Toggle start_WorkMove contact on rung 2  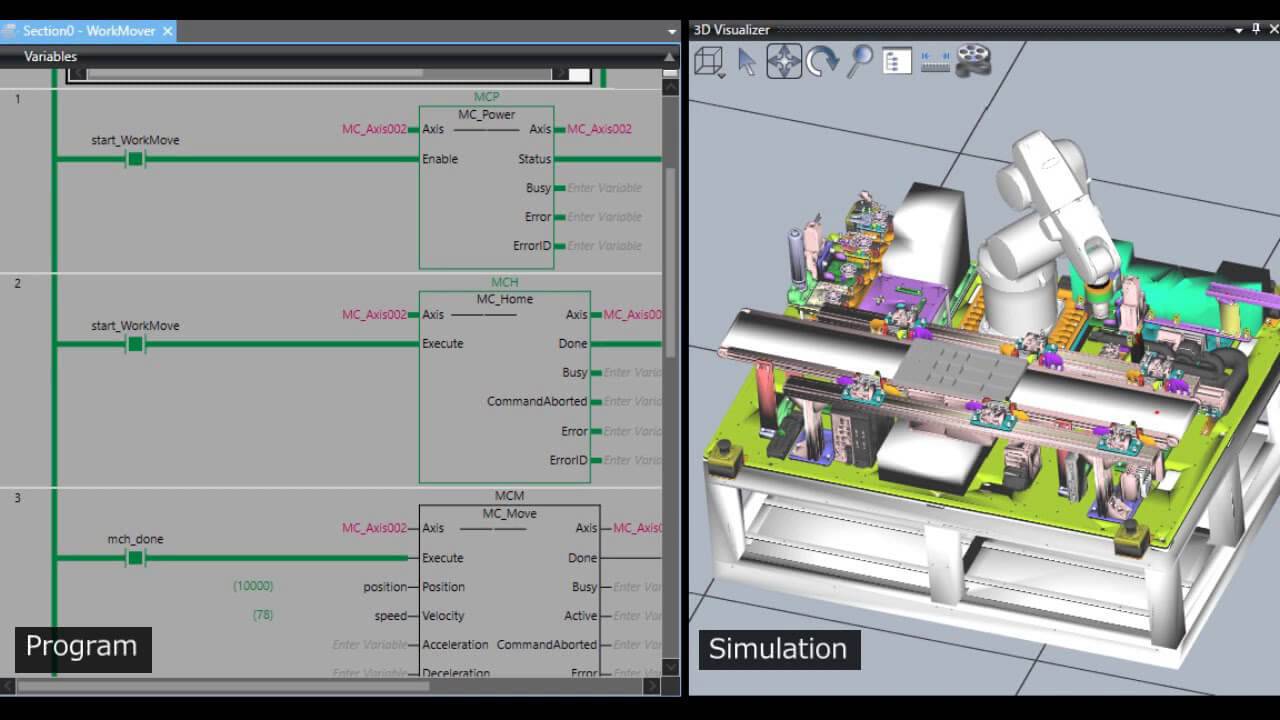(x=135, y=344)
